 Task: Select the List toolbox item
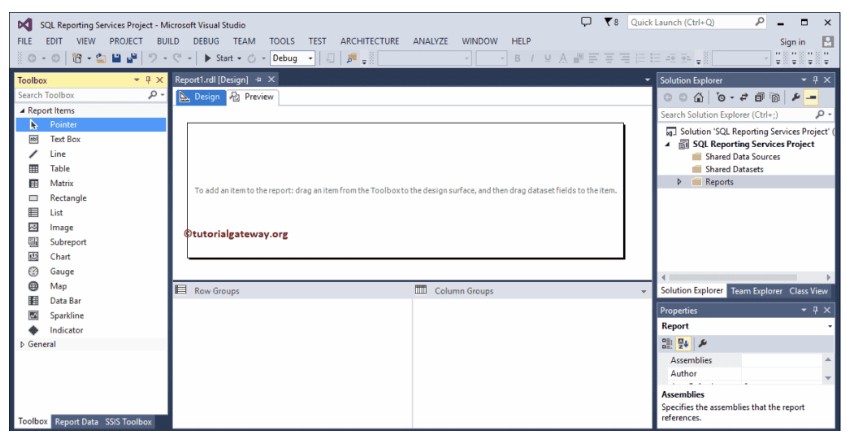click(91, 212)
